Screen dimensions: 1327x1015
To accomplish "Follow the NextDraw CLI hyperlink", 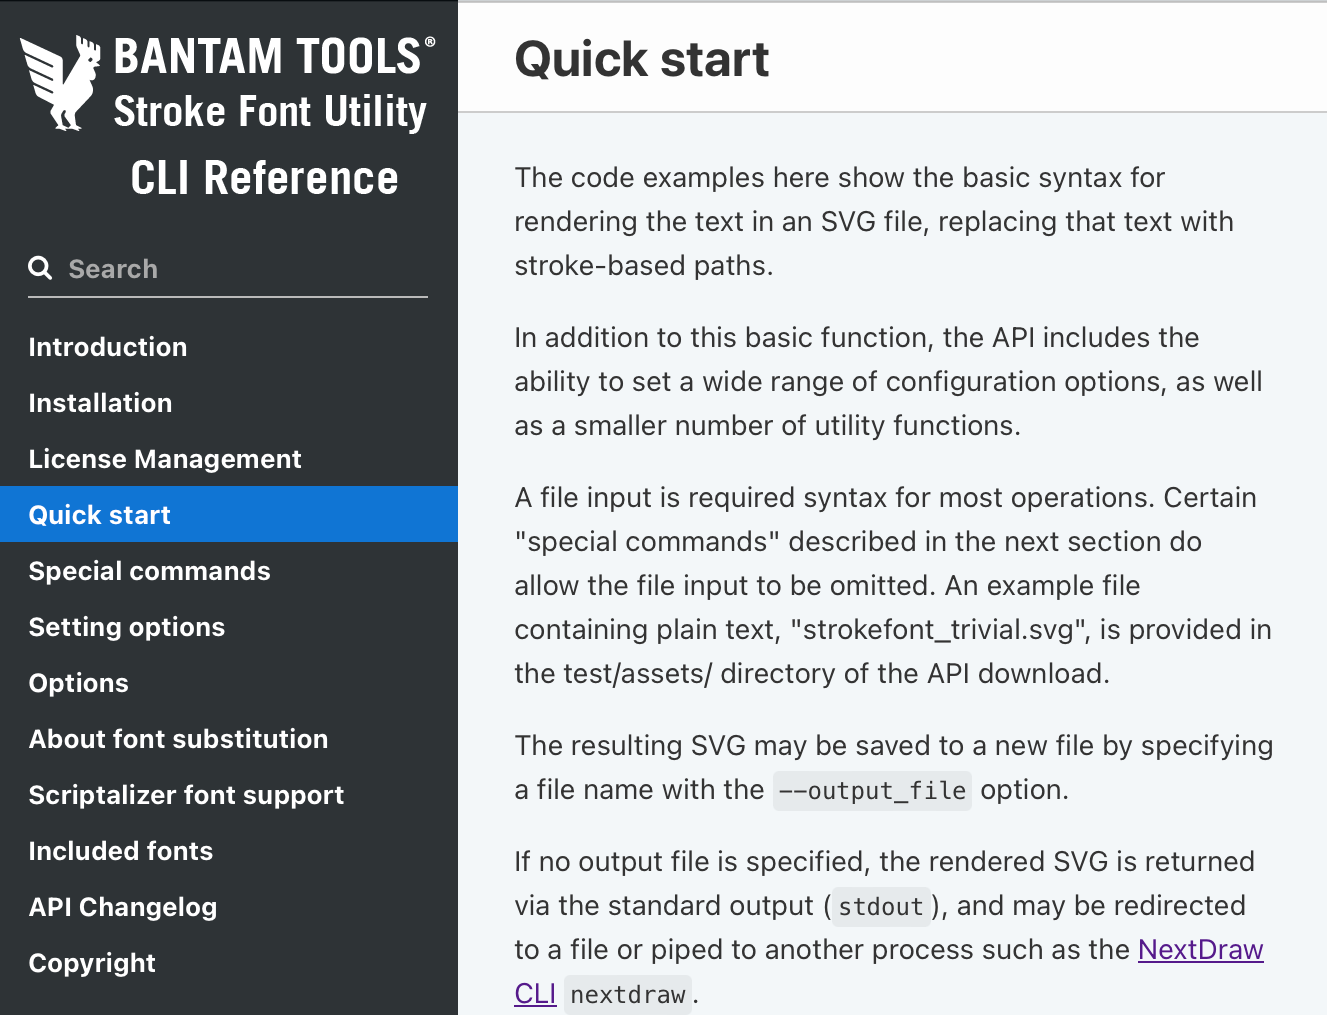I will 1200,950.
